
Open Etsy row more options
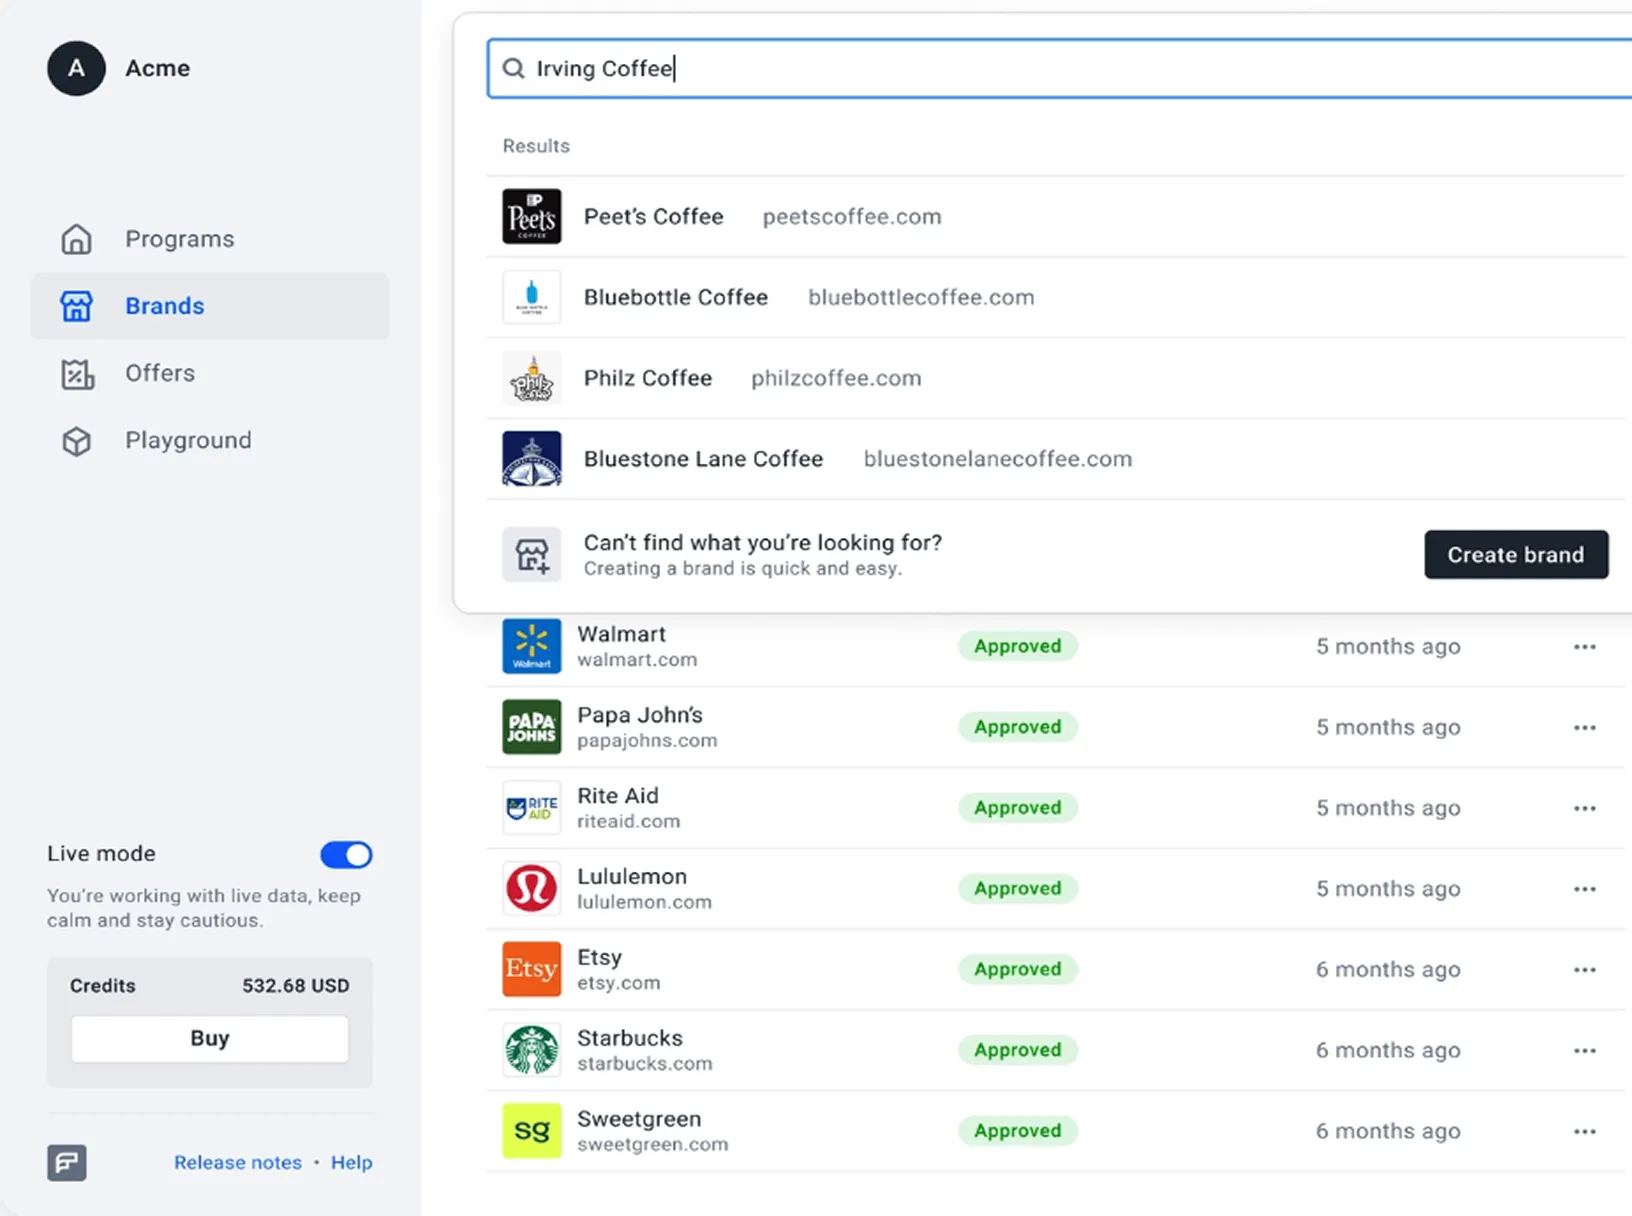coord(1584,970)
